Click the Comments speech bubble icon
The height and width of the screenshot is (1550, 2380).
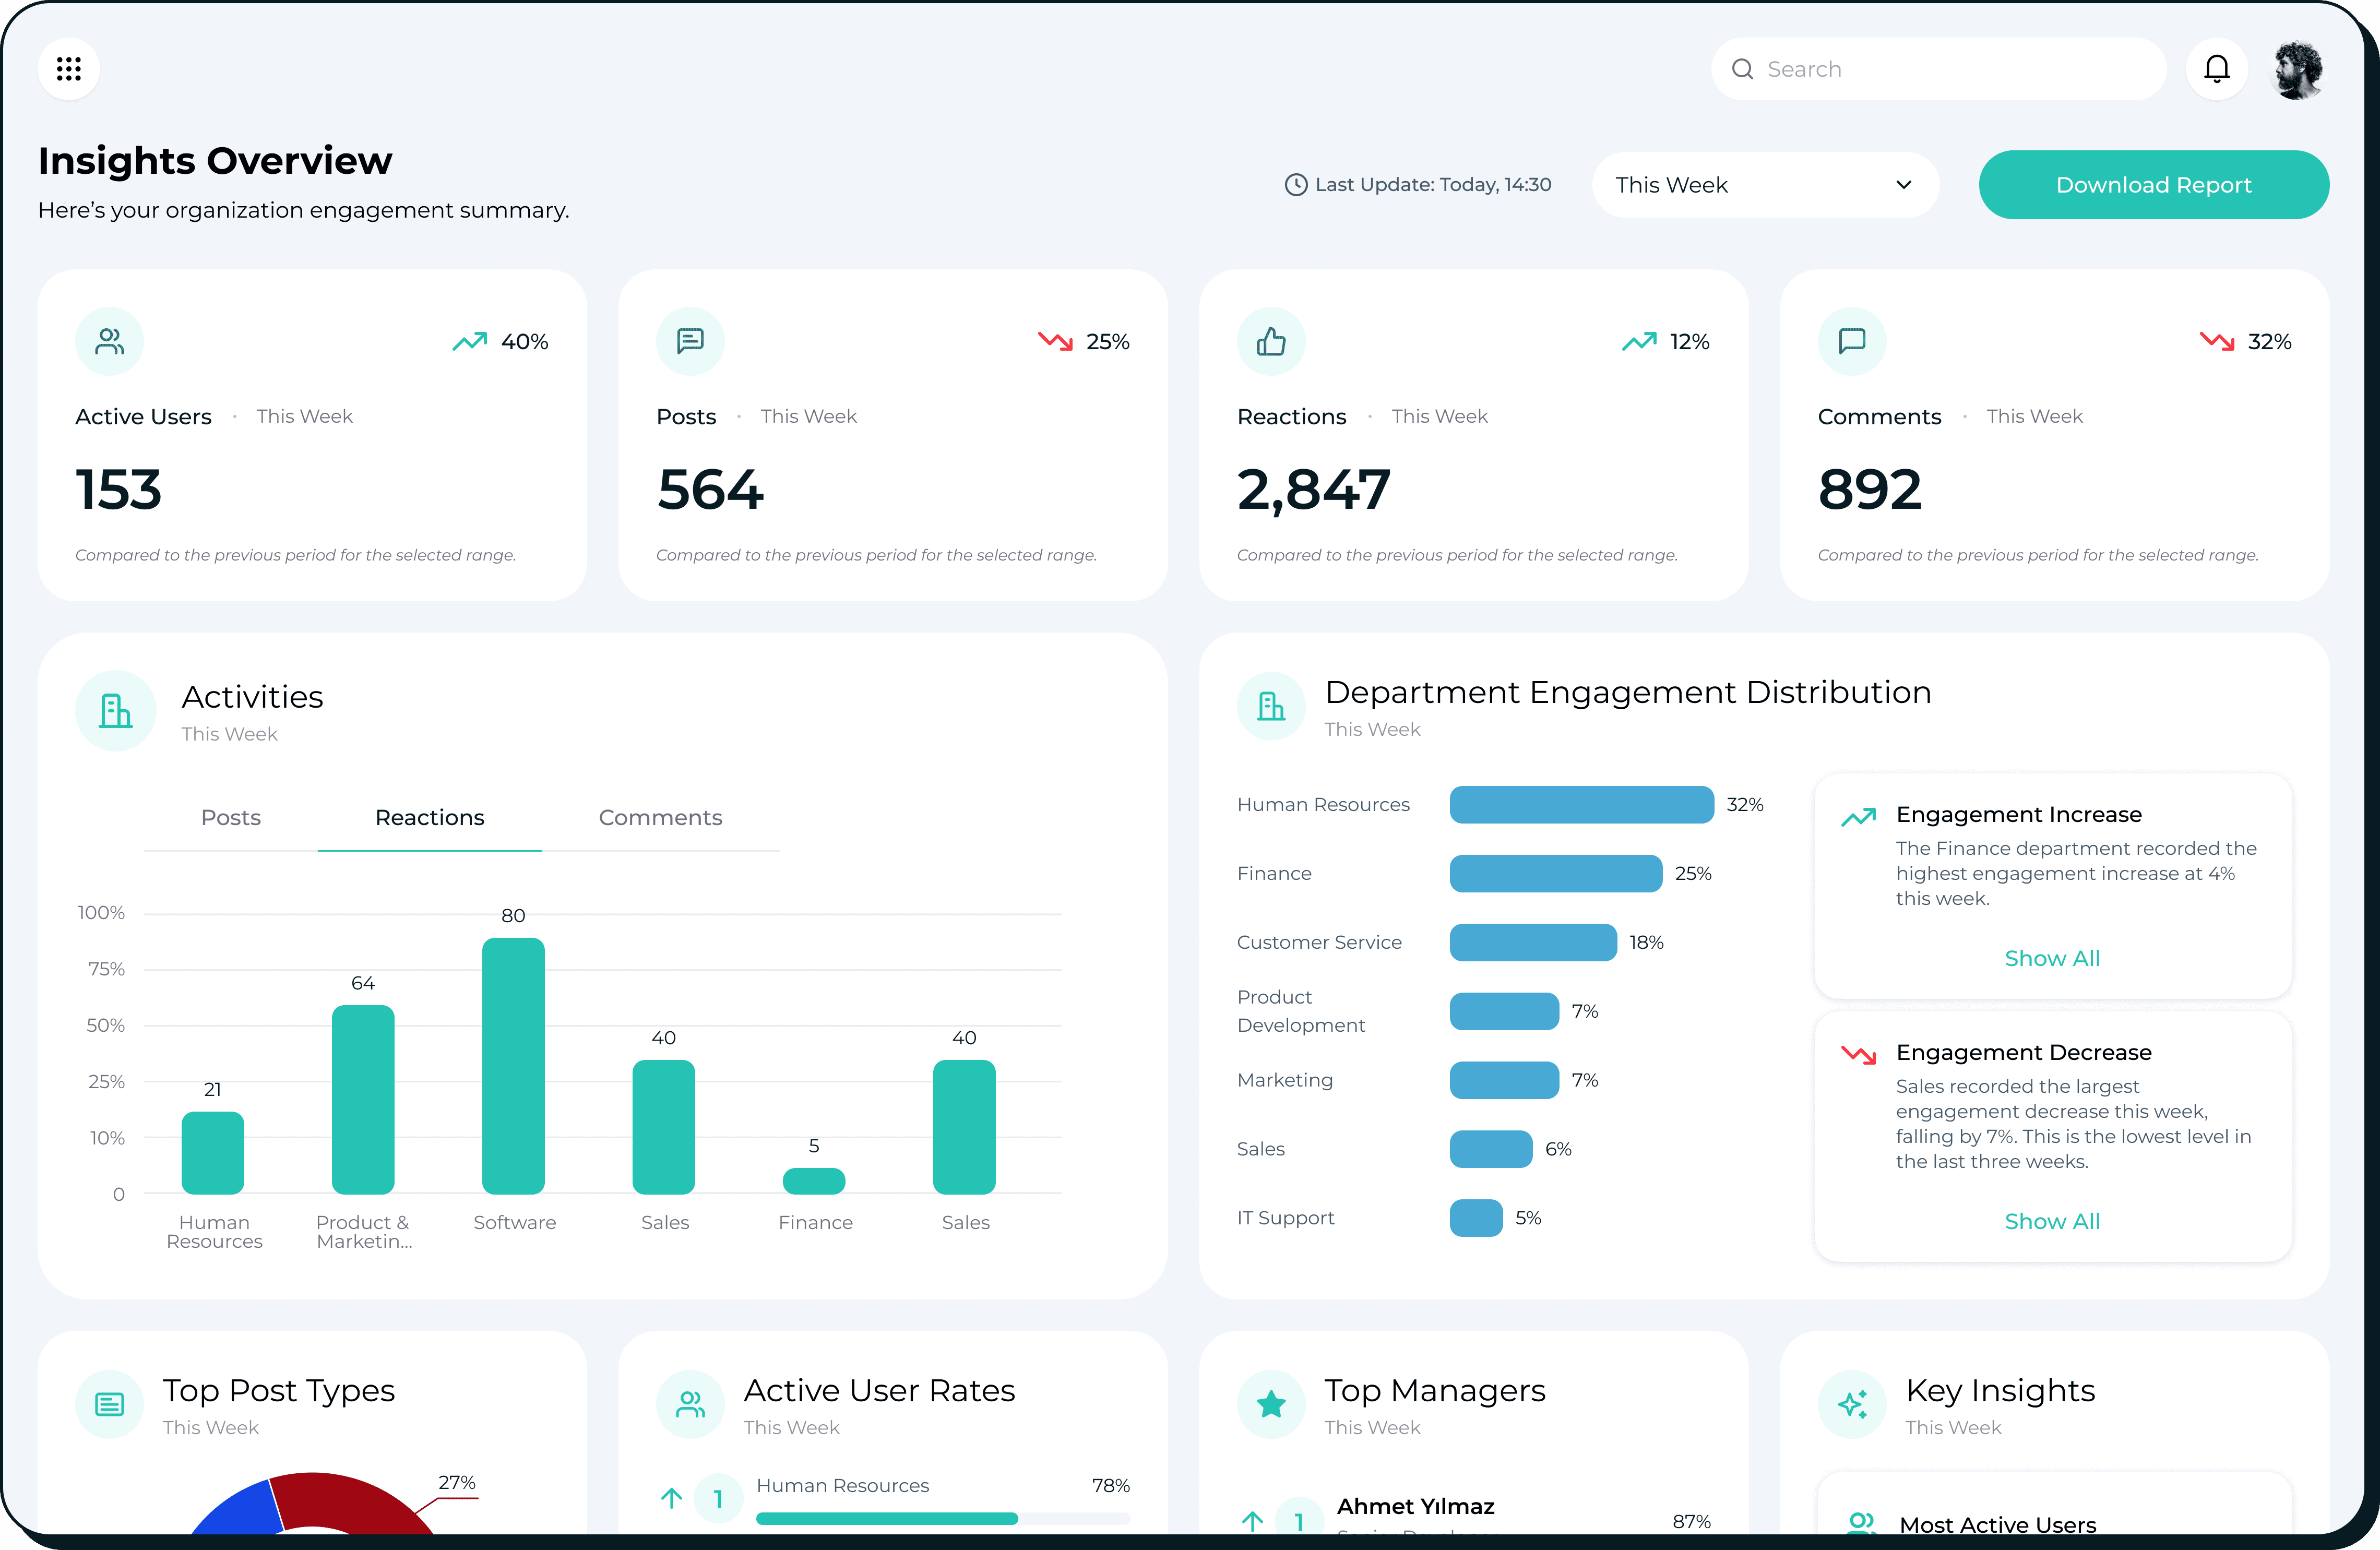[x=1851, y=342]
